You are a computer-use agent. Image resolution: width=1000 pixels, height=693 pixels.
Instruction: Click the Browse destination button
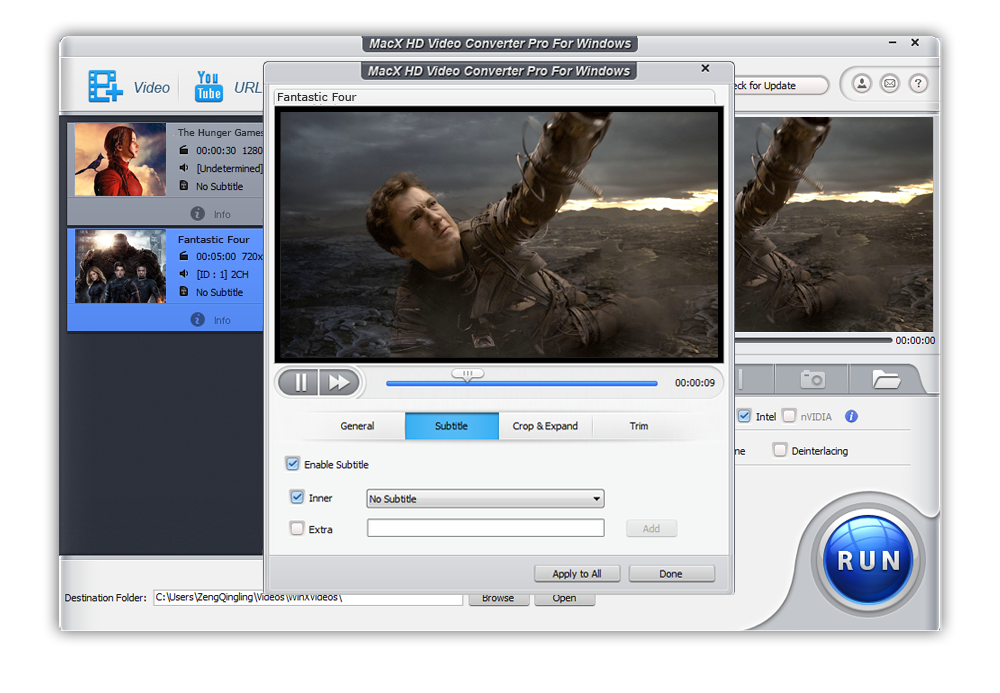498,599
